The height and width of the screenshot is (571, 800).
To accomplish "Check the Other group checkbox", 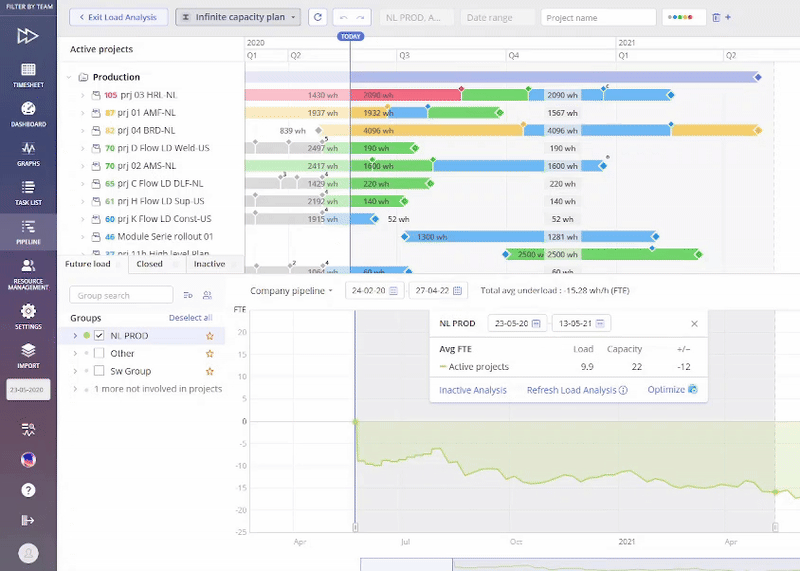I will point(99,354).
